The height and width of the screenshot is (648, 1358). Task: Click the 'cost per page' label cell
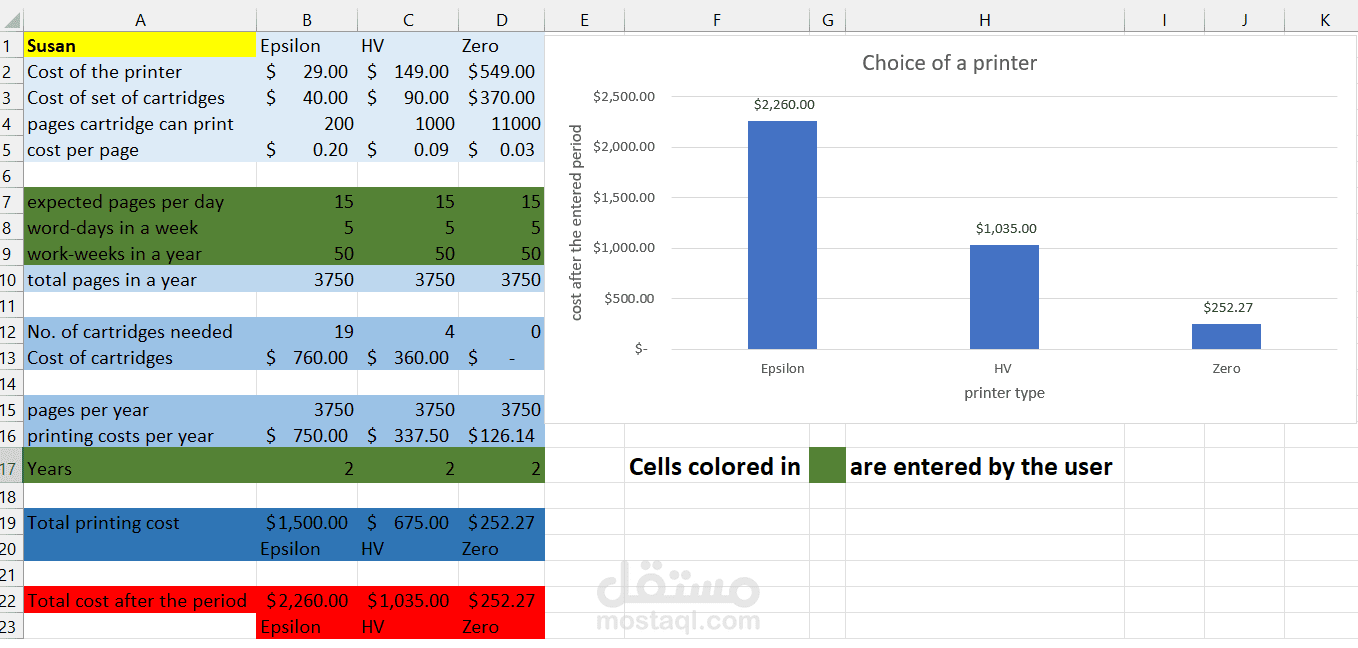point(139,149)
